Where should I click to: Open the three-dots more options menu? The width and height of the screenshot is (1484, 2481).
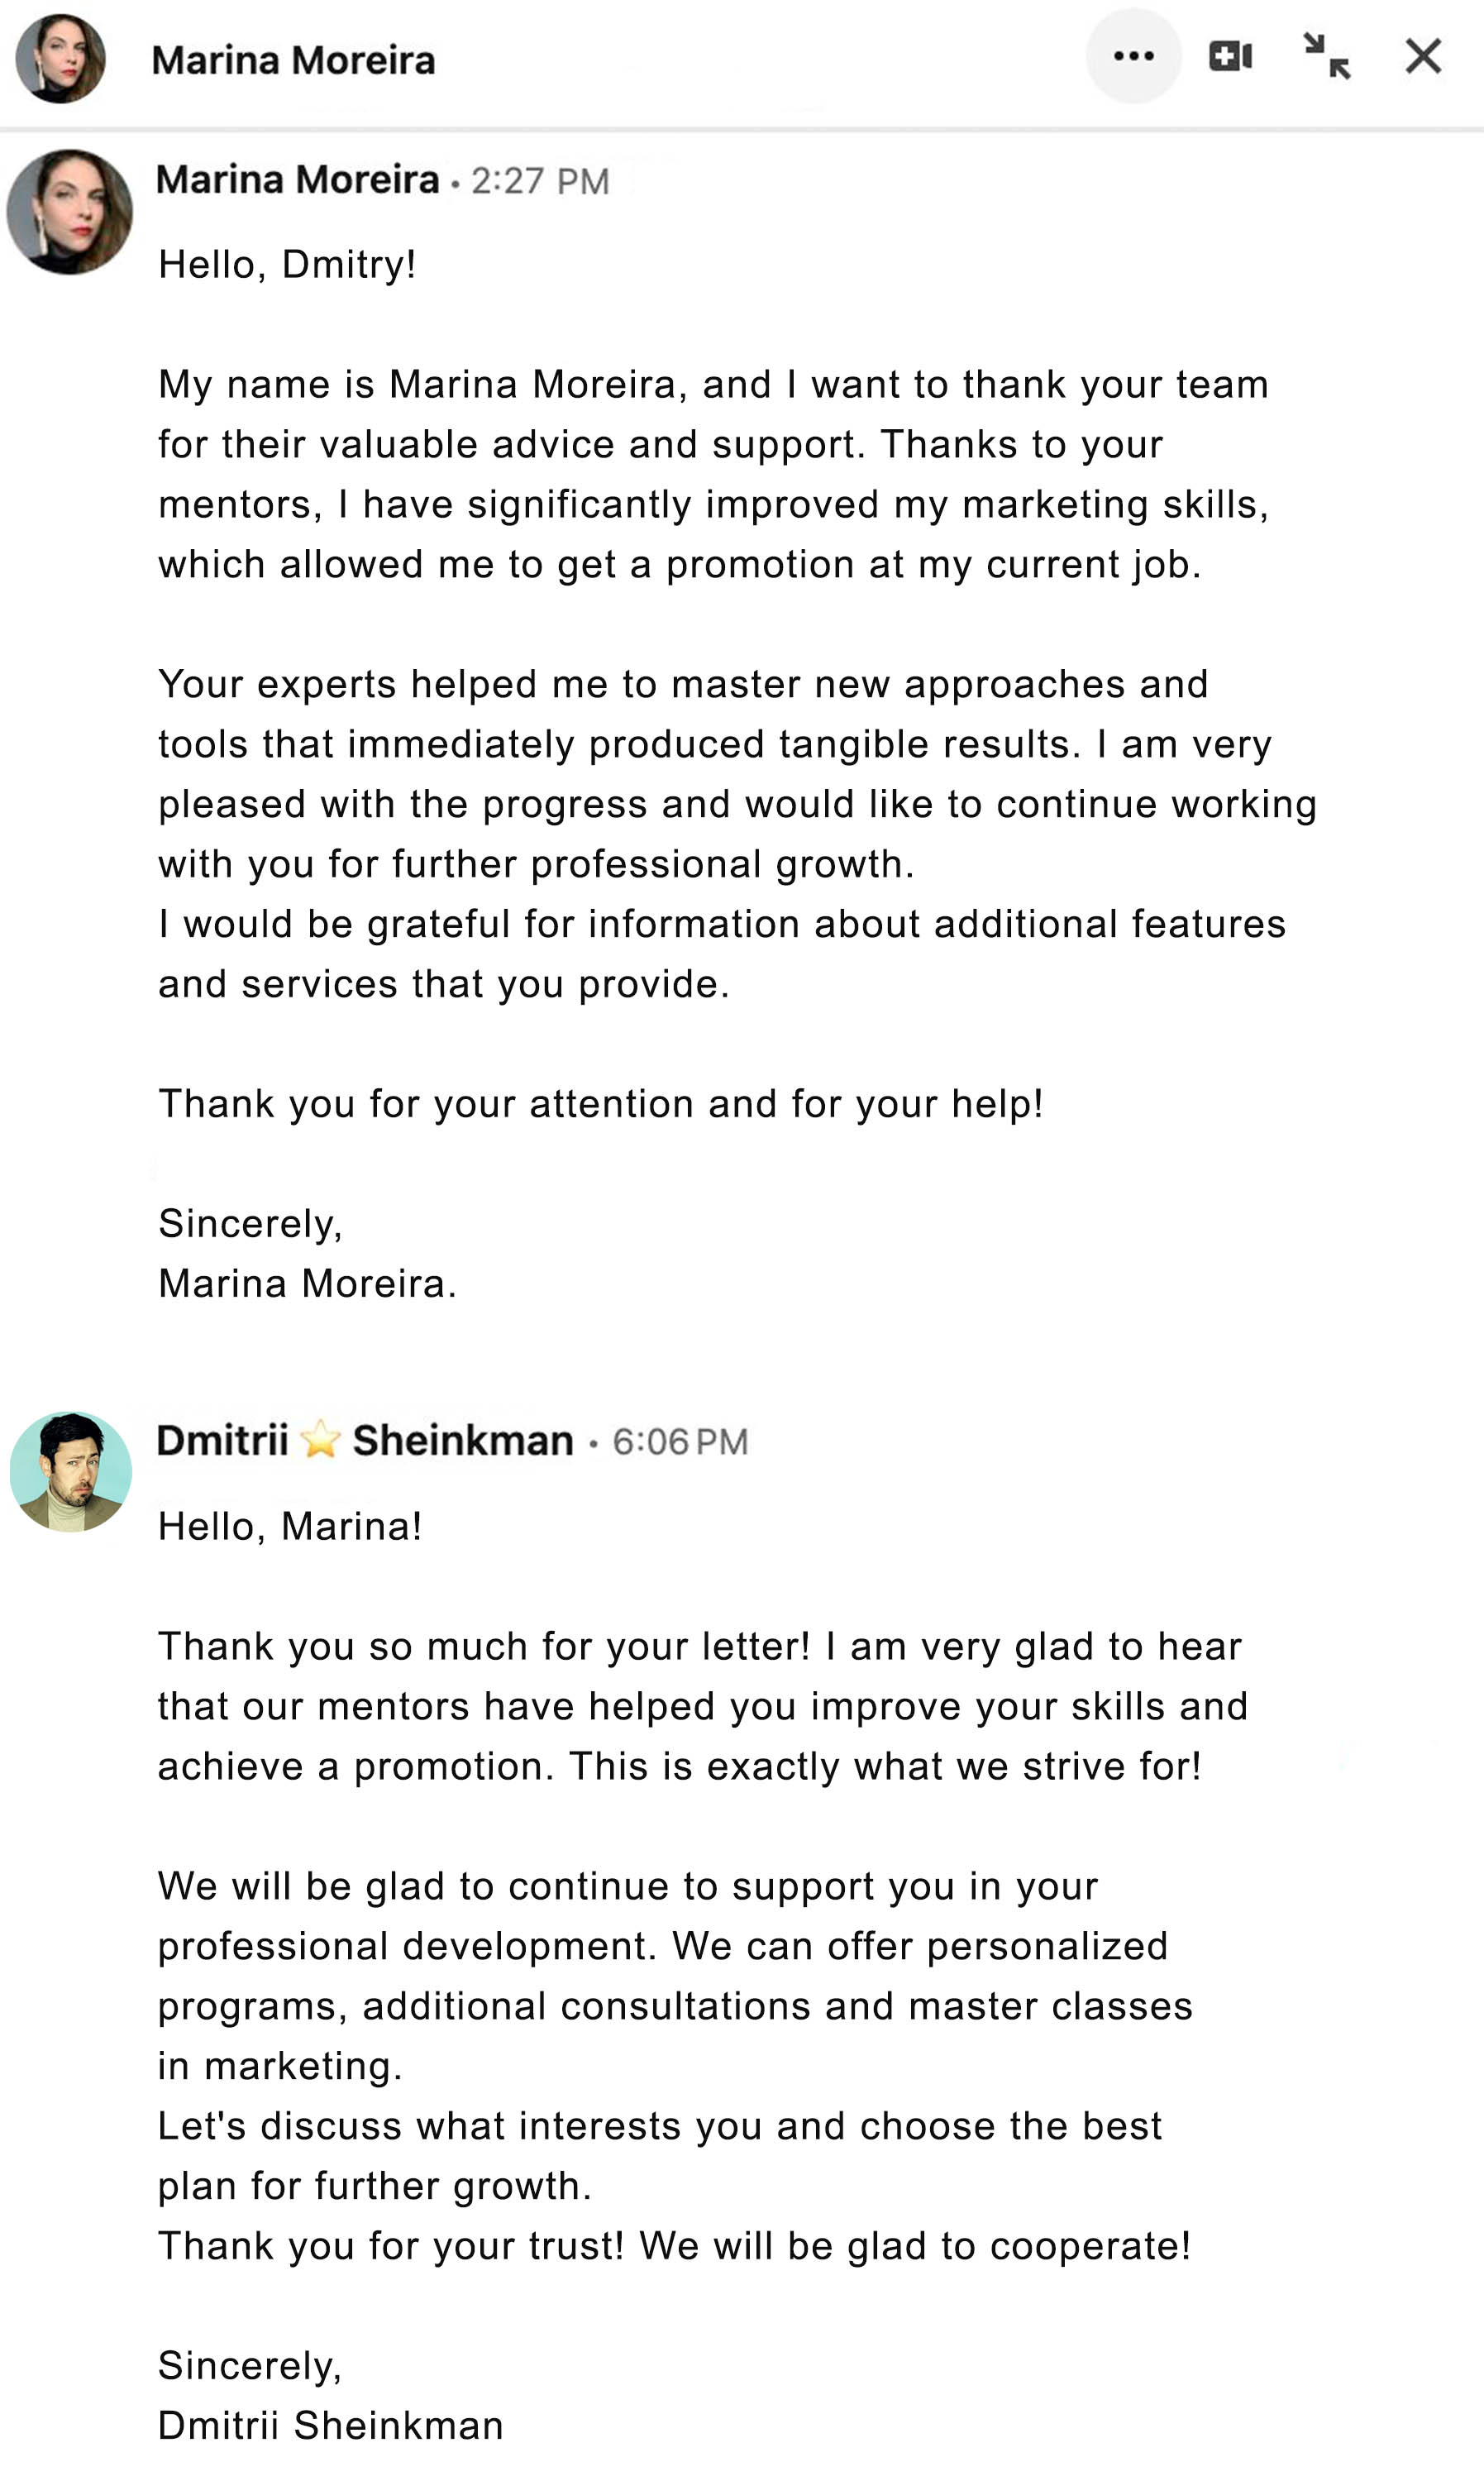tap(1133, 56)
